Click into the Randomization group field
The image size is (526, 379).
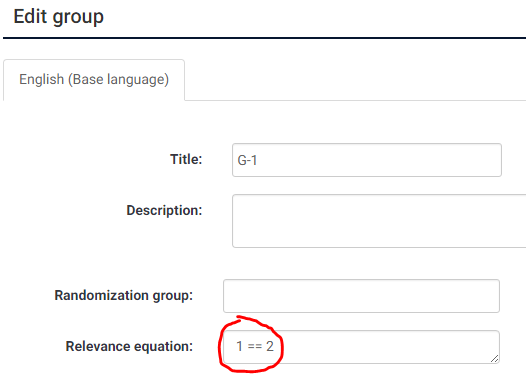point(361,296)
